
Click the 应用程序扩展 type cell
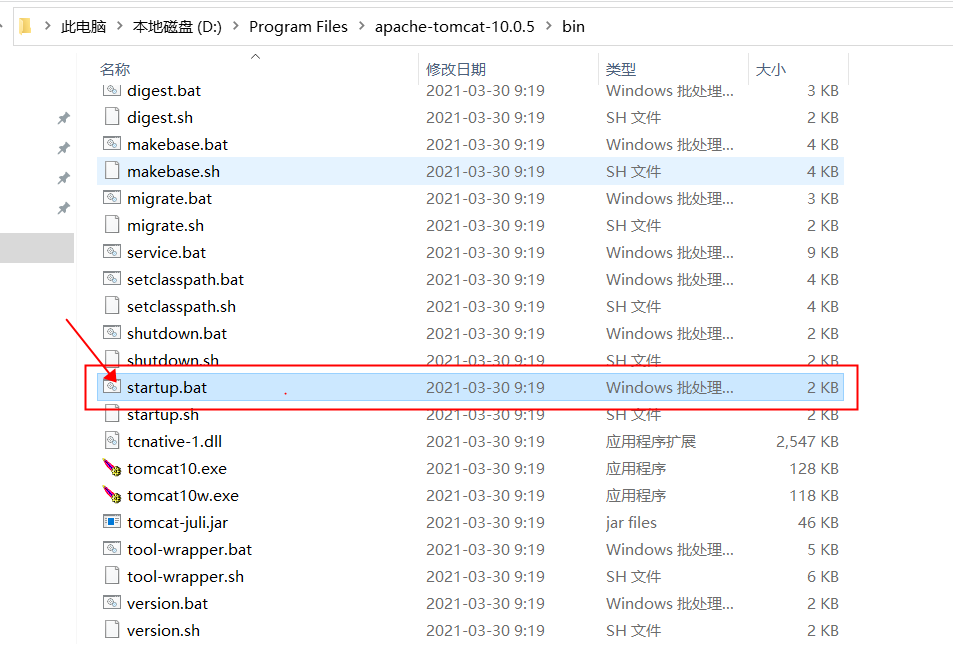(650, 441)
